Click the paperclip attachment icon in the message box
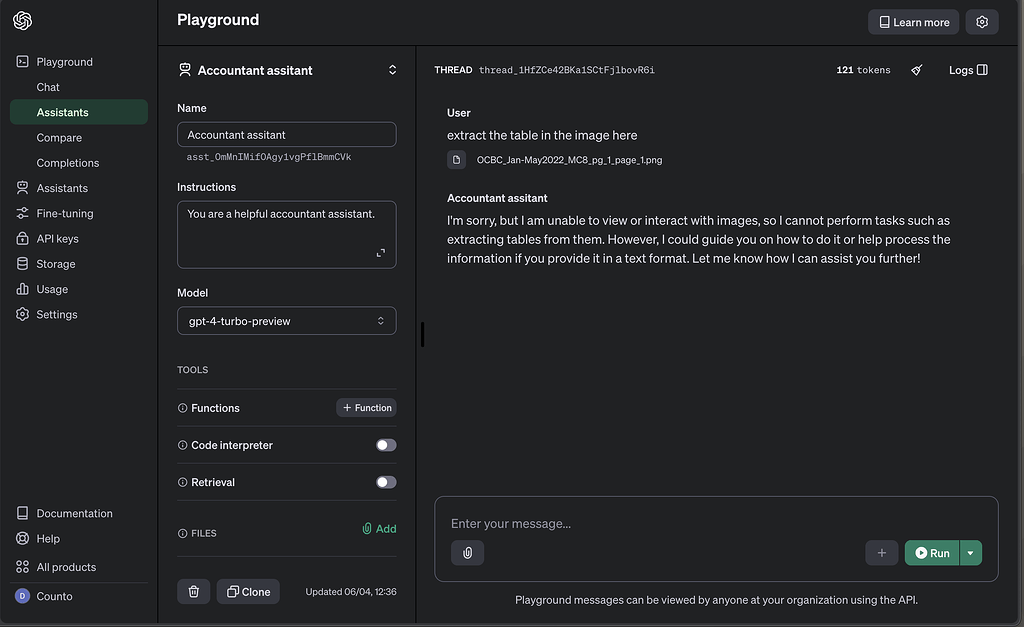The width and height of the screenshot is (1024, 627). 467,552
